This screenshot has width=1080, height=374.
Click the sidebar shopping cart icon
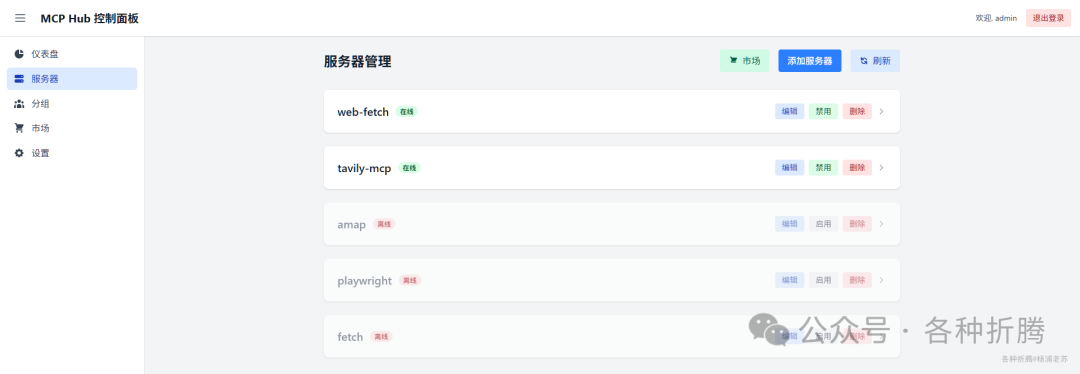19,128
